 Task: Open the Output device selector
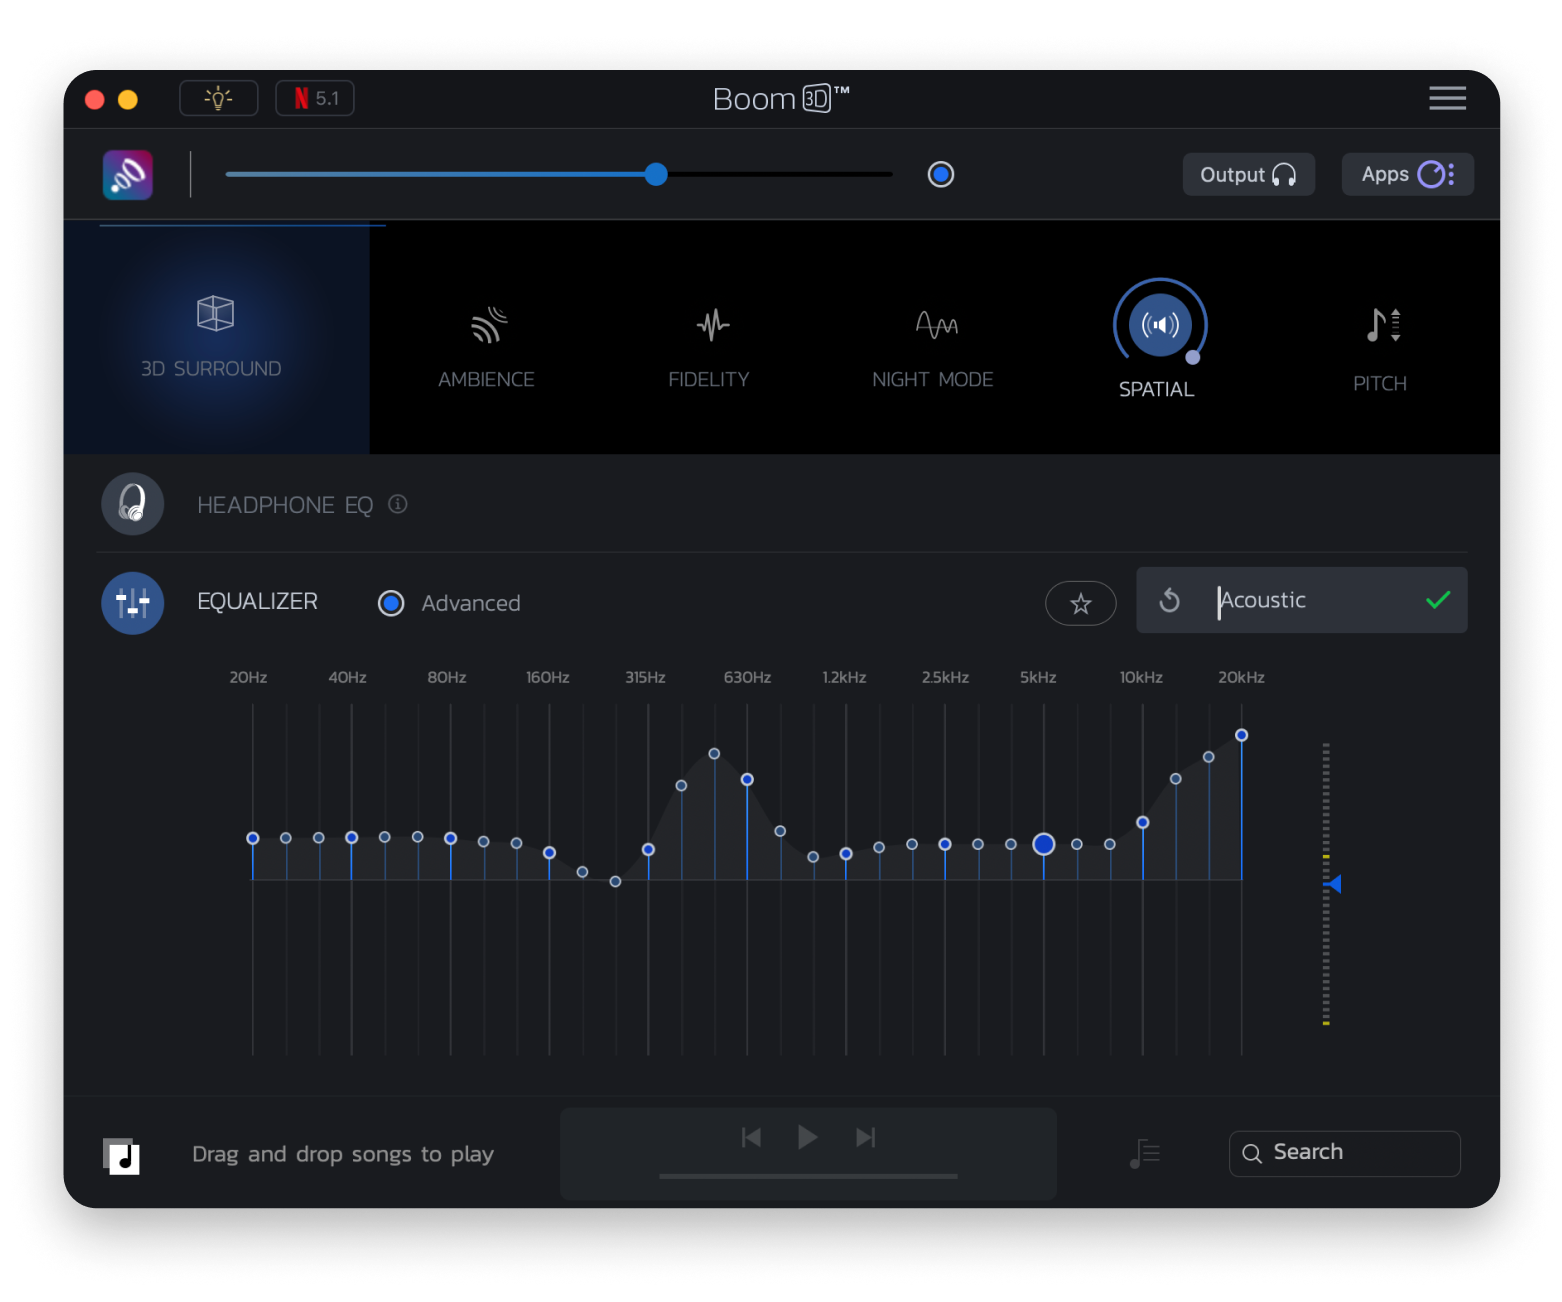coord(1248,174)
